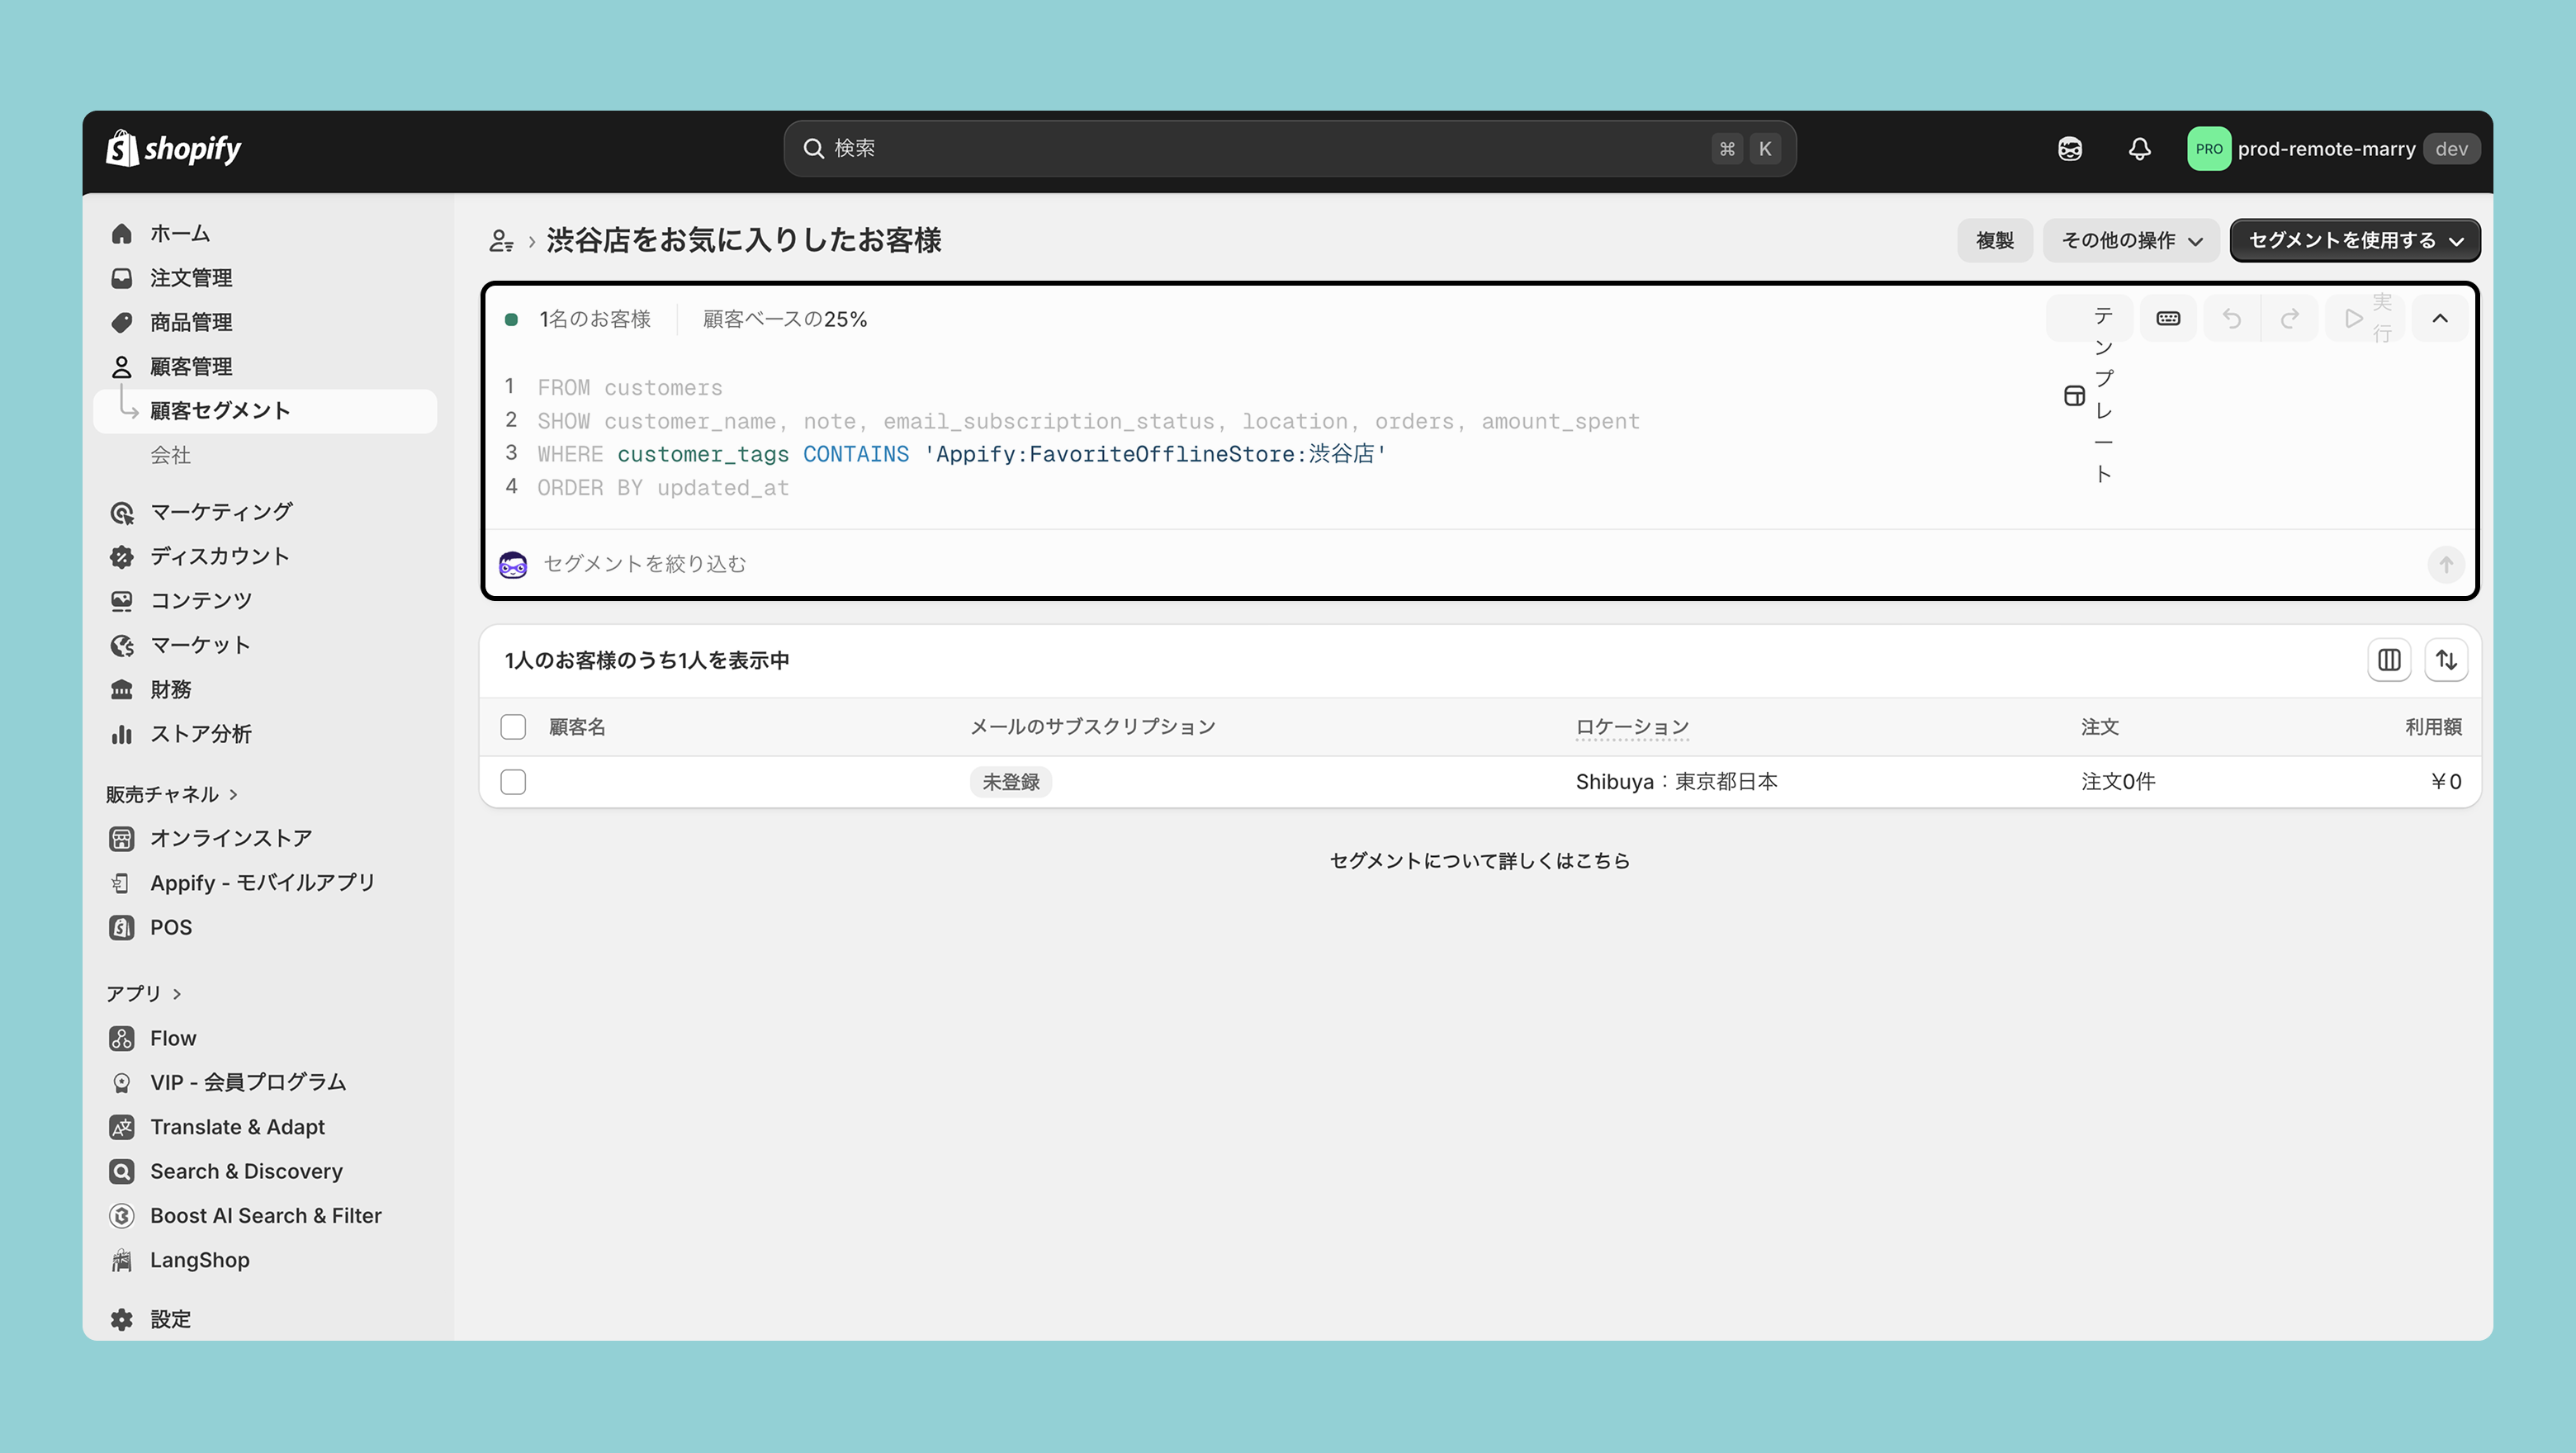The width and height of the screenshot is (2576, 1453).
Task: Open the Sidekick assistant icon in the top bar
Action: [x=2069, y=149]
